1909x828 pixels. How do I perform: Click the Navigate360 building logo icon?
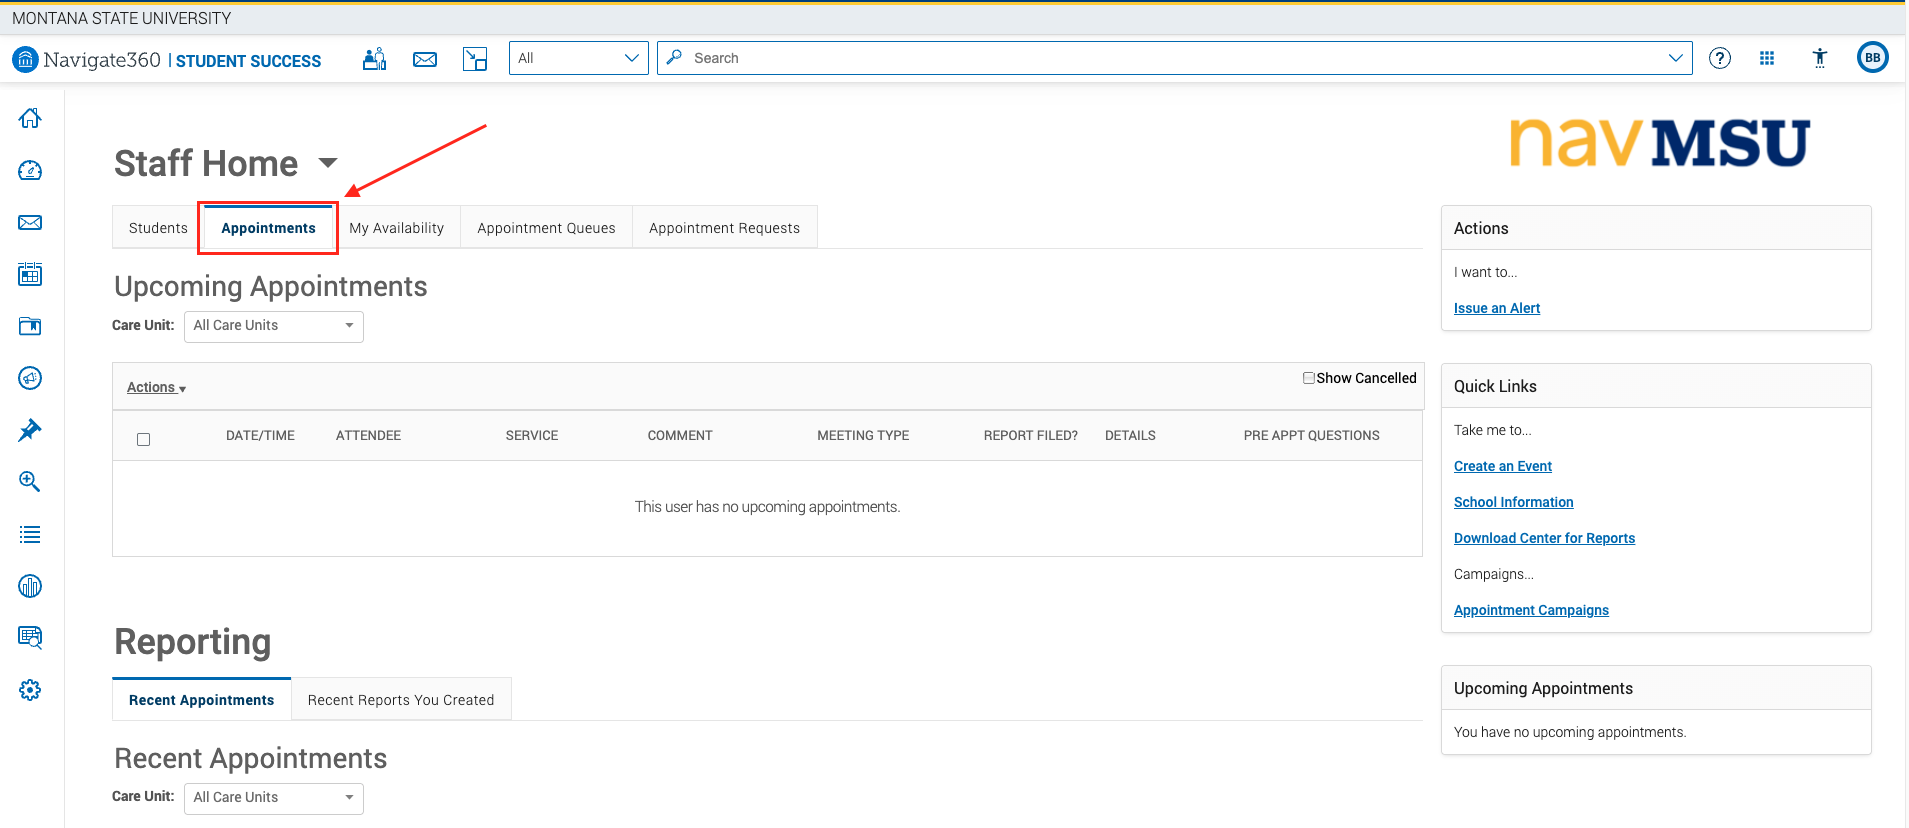point(25,59)
